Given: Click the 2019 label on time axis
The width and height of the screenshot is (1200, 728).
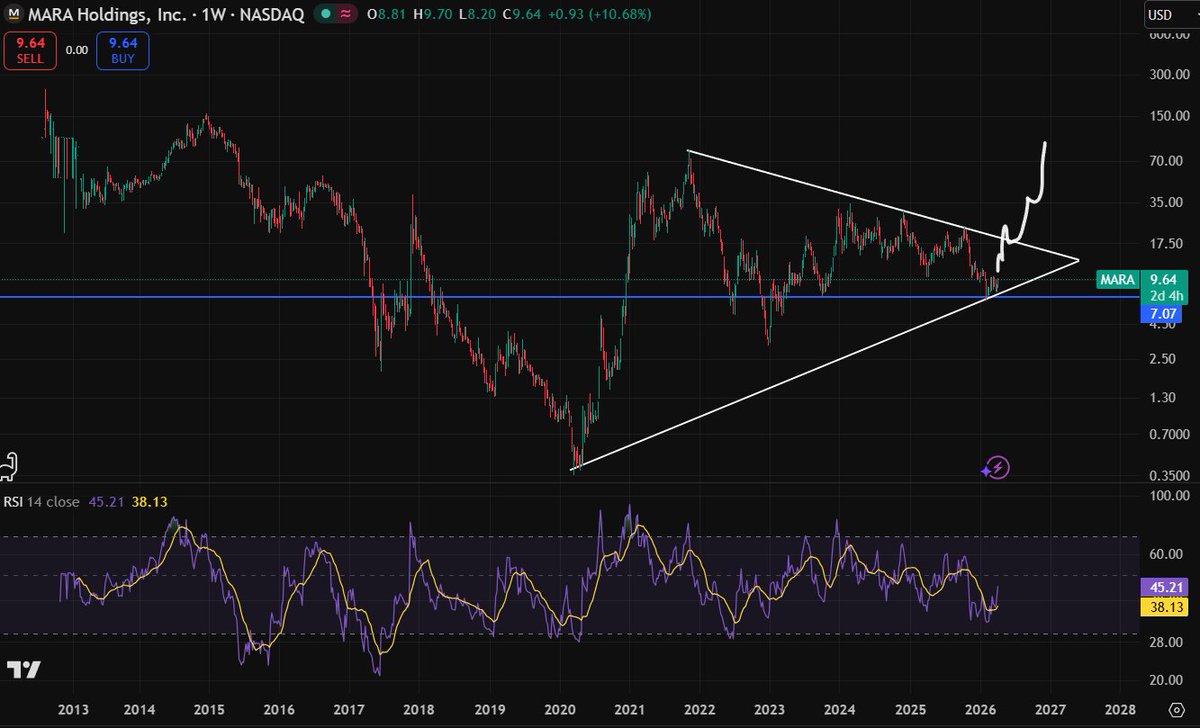Looking at the screenshot, I should (490, 710).
